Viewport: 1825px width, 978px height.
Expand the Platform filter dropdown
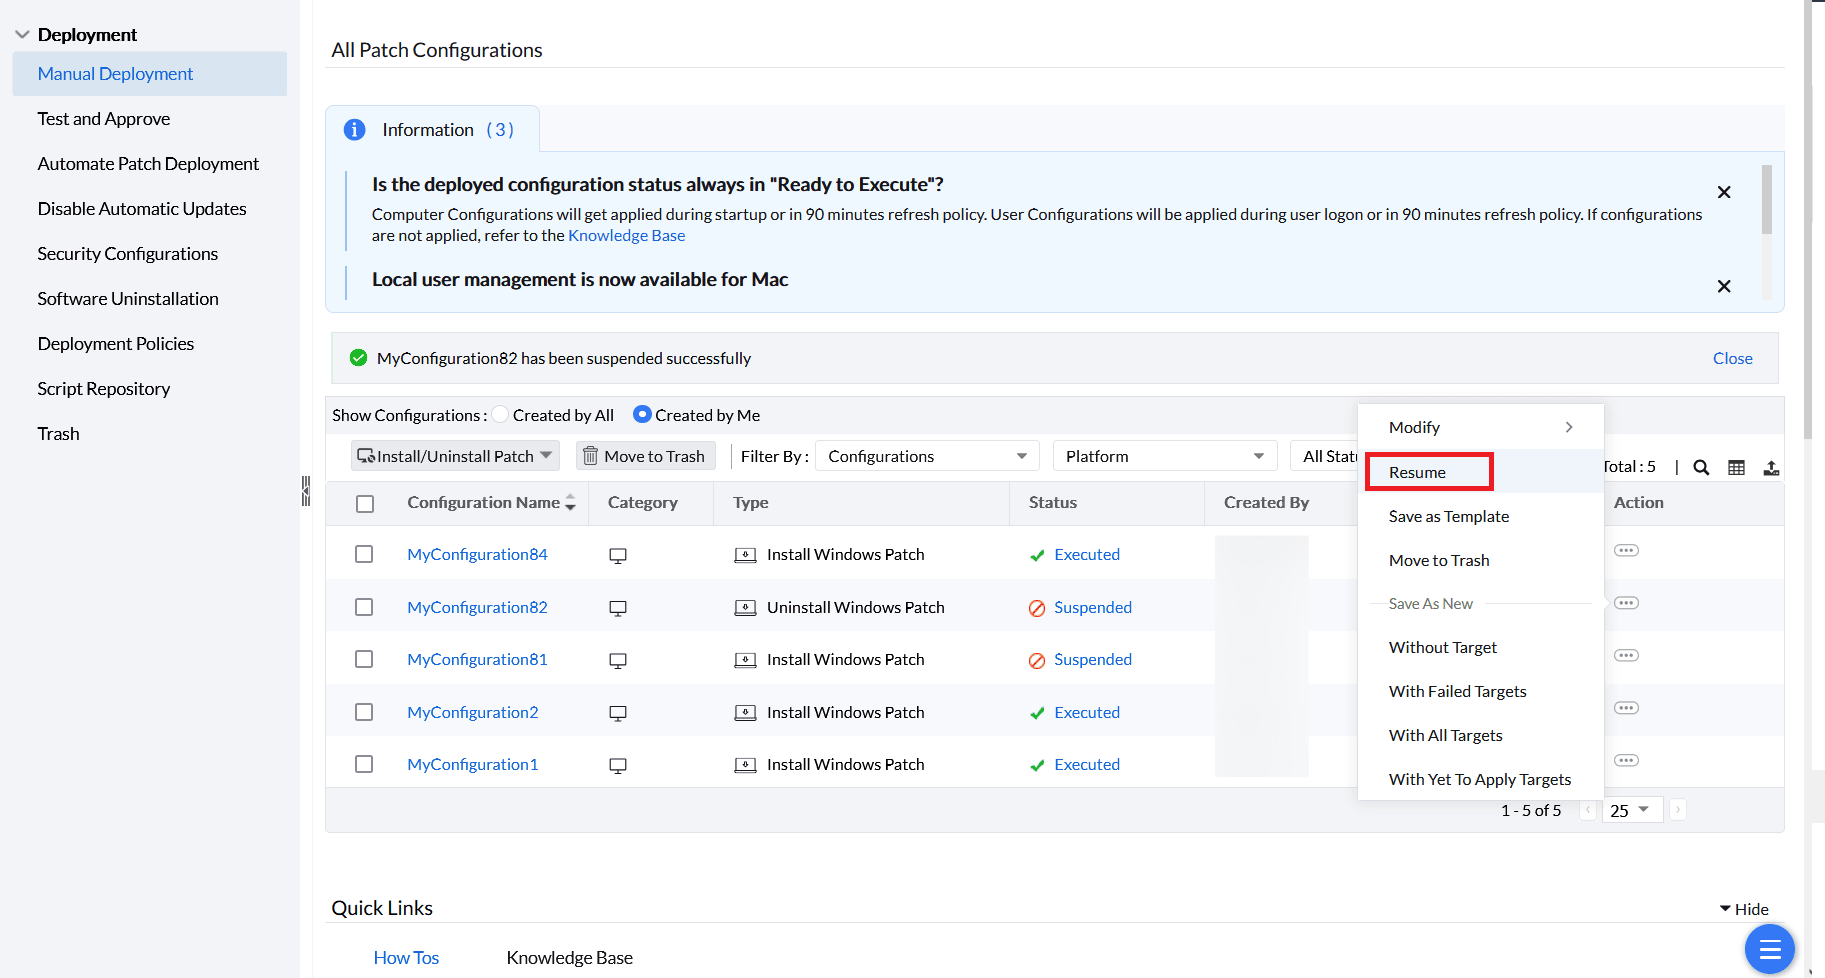point(1164,456)
